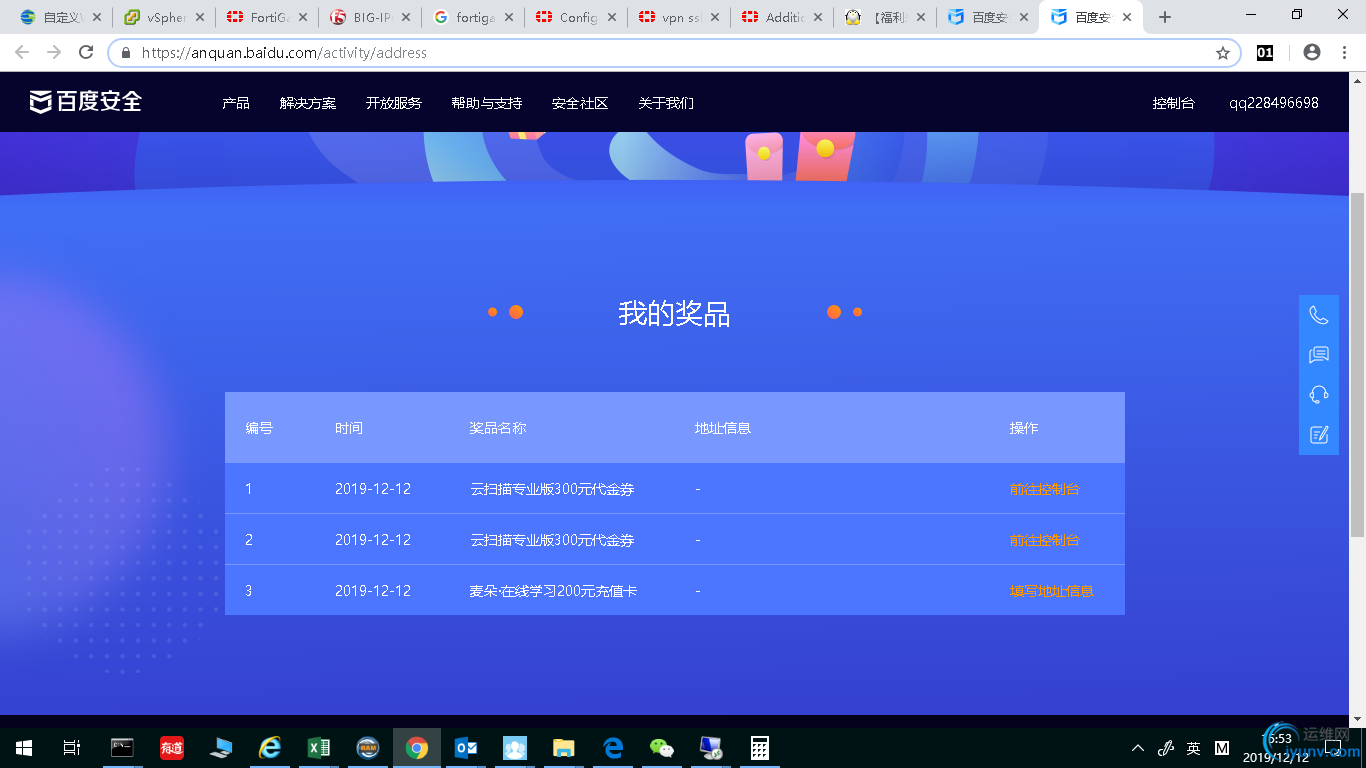This screenshot has height=768, width=1366.
Task: Click the 填写地址信息 link
Action: click(1052, 591)
